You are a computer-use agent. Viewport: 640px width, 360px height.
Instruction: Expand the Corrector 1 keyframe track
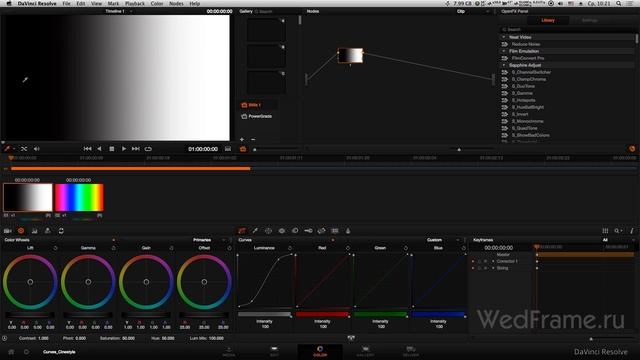tap(493, 261)
